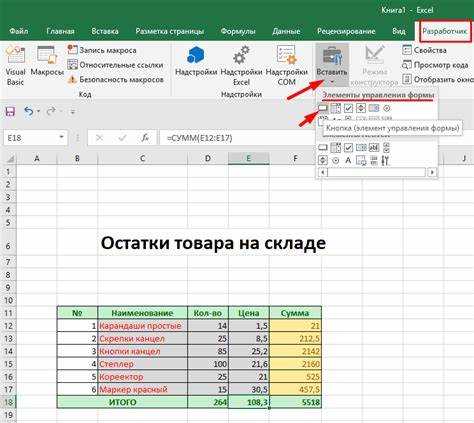The height and width of the screenshot is (423, 474).
Task: Open the Надстройки store icon
Action: (196, 61)
